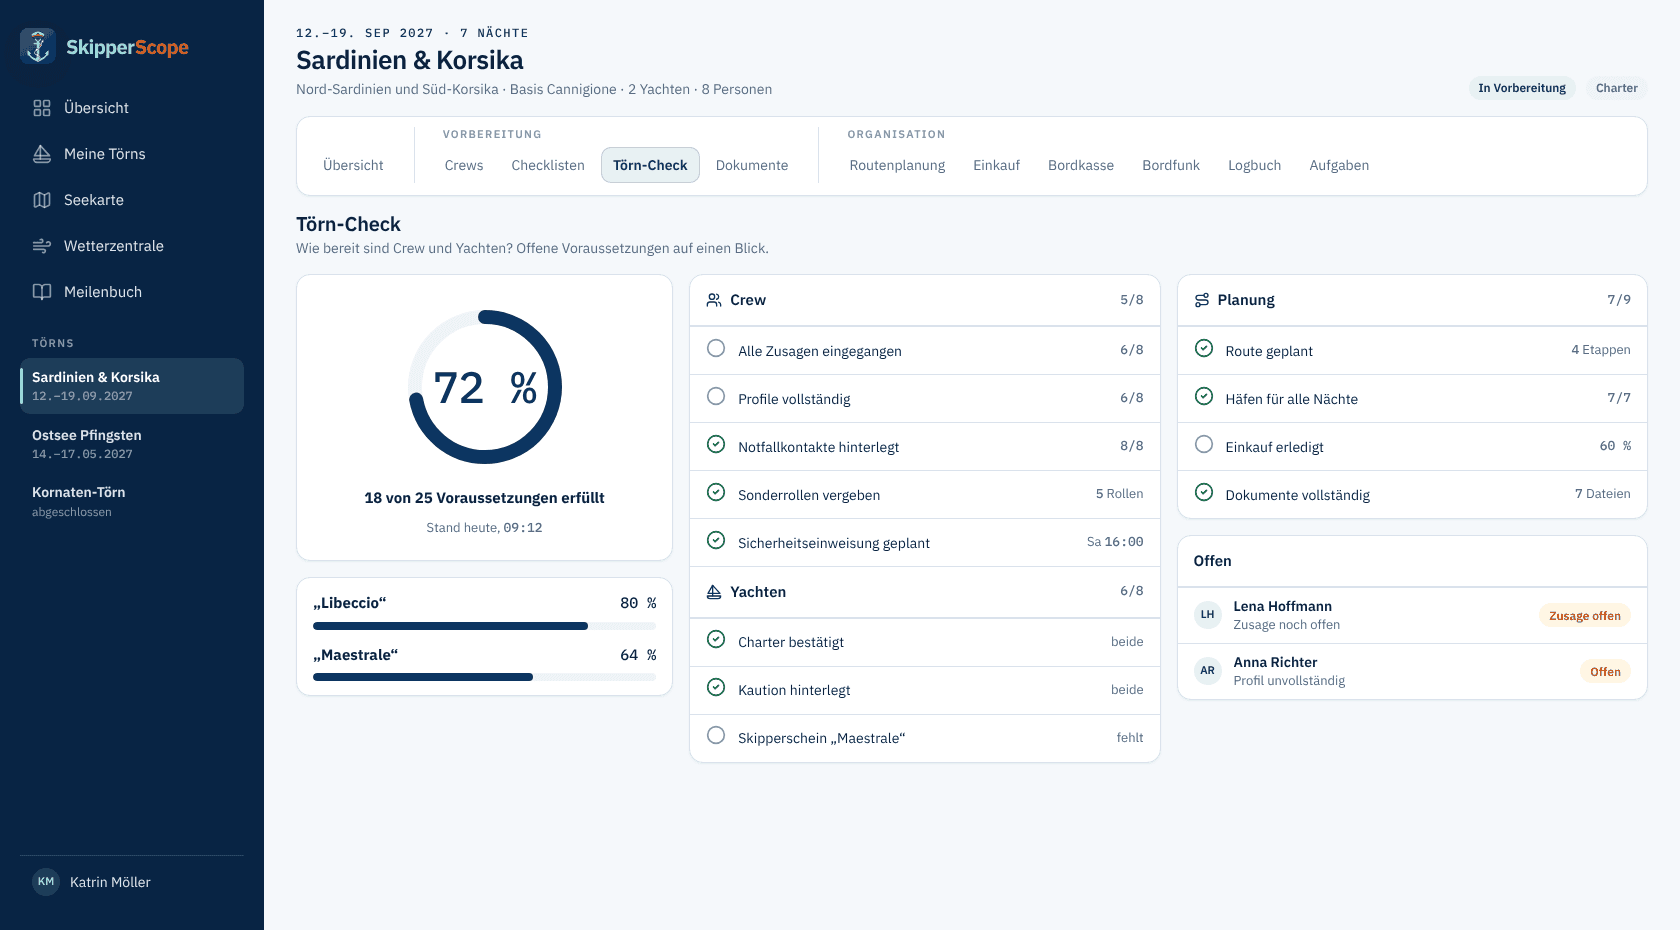Viewport: 1680px width, 930px height.
Task: Click the „Libeccio“ progress bar
Action: [x=484, y=626]
